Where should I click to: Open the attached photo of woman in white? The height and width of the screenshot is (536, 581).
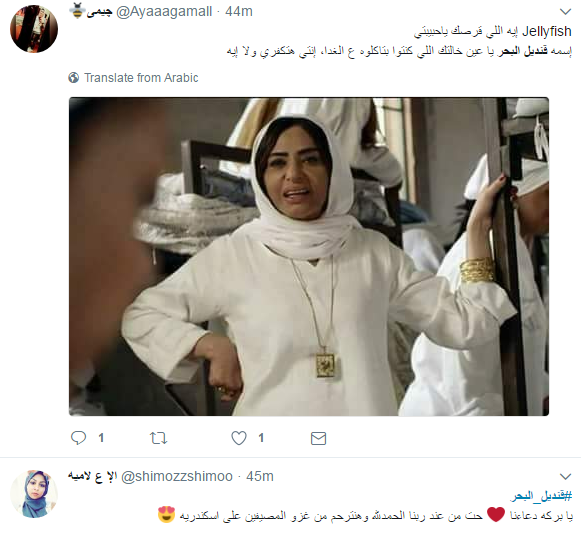pos(309,256)
